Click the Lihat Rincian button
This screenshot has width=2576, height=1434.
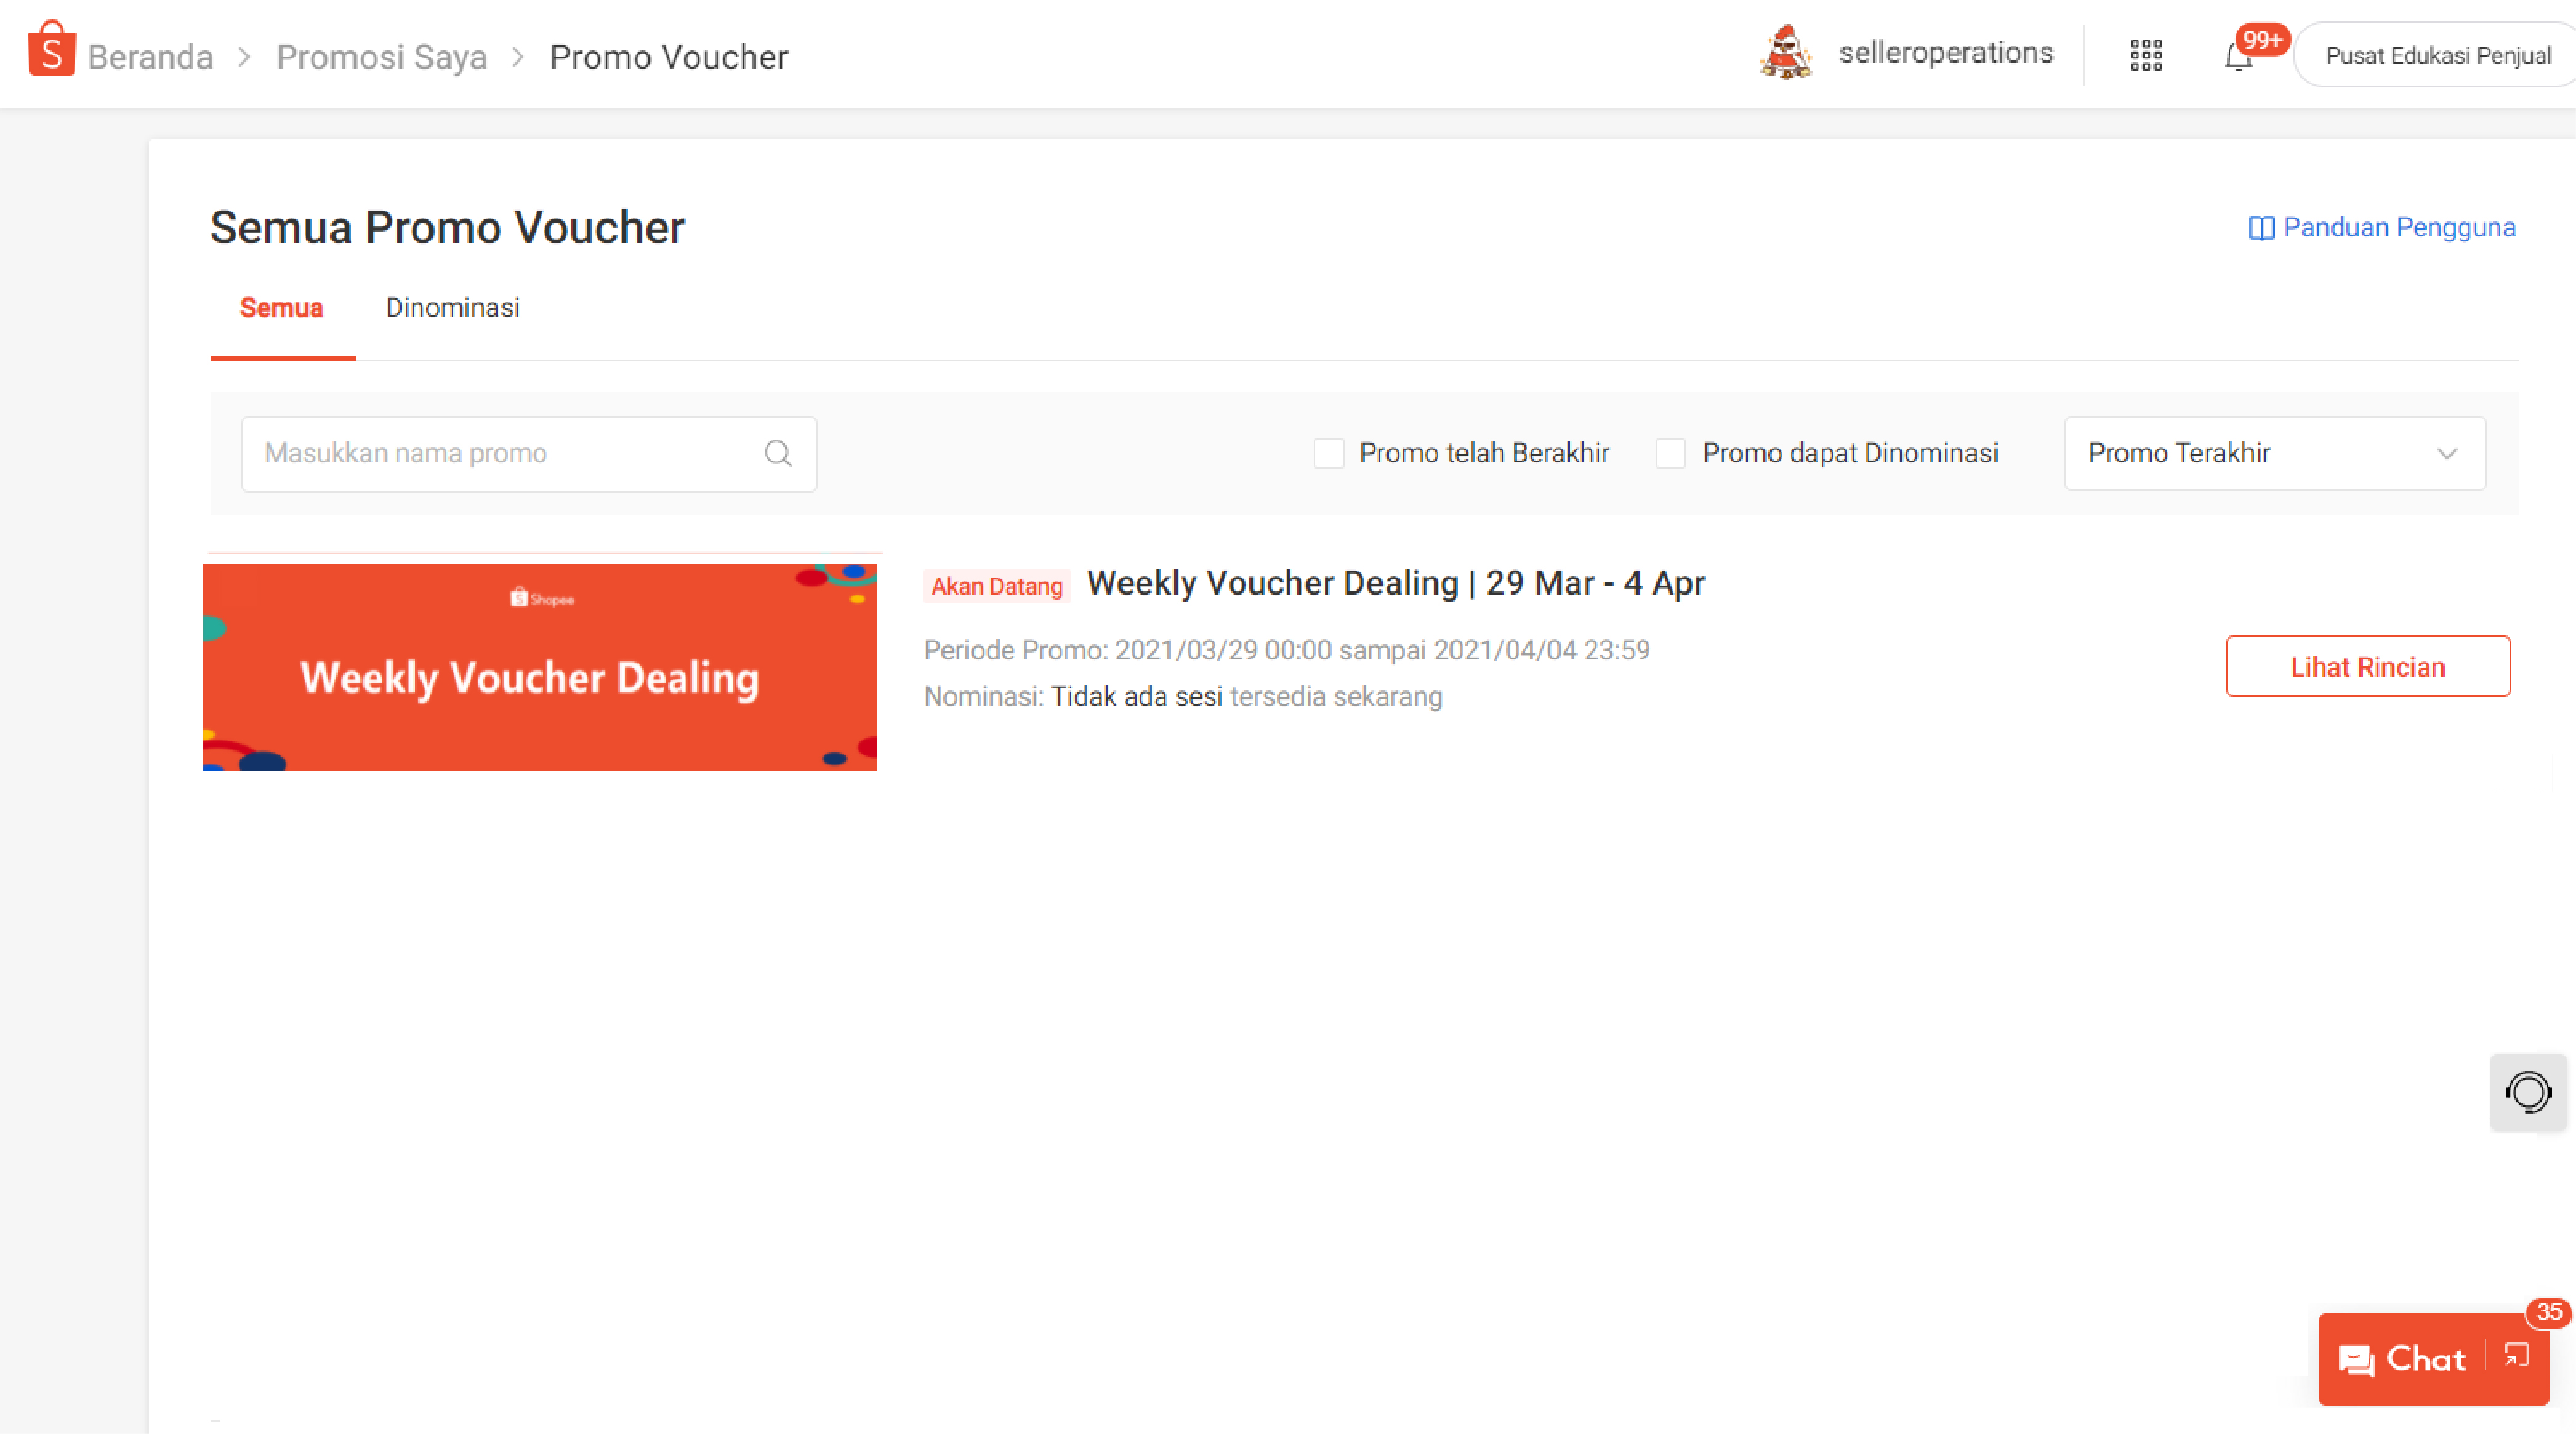click(x=2367, y=667)
